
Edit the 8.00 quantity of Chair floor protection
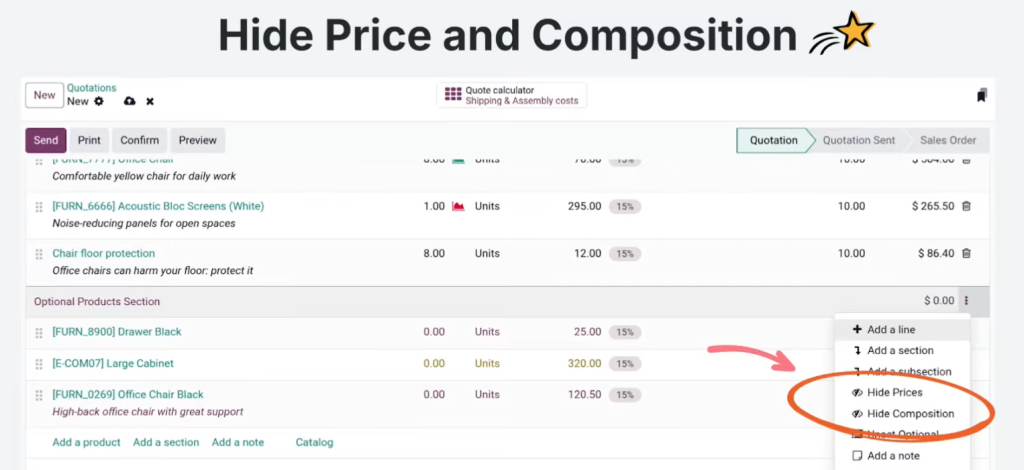coord(434,253)
